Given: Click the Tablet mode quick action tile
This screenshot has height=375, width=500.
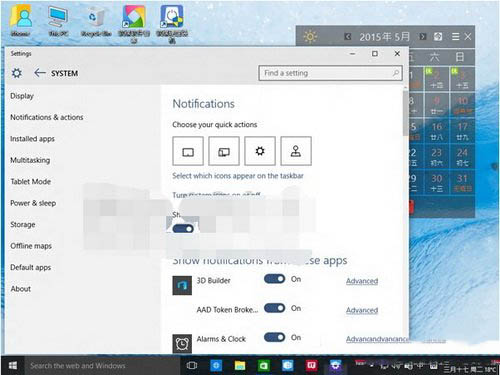Looking at the screenshot, I should tap(188, 151).
